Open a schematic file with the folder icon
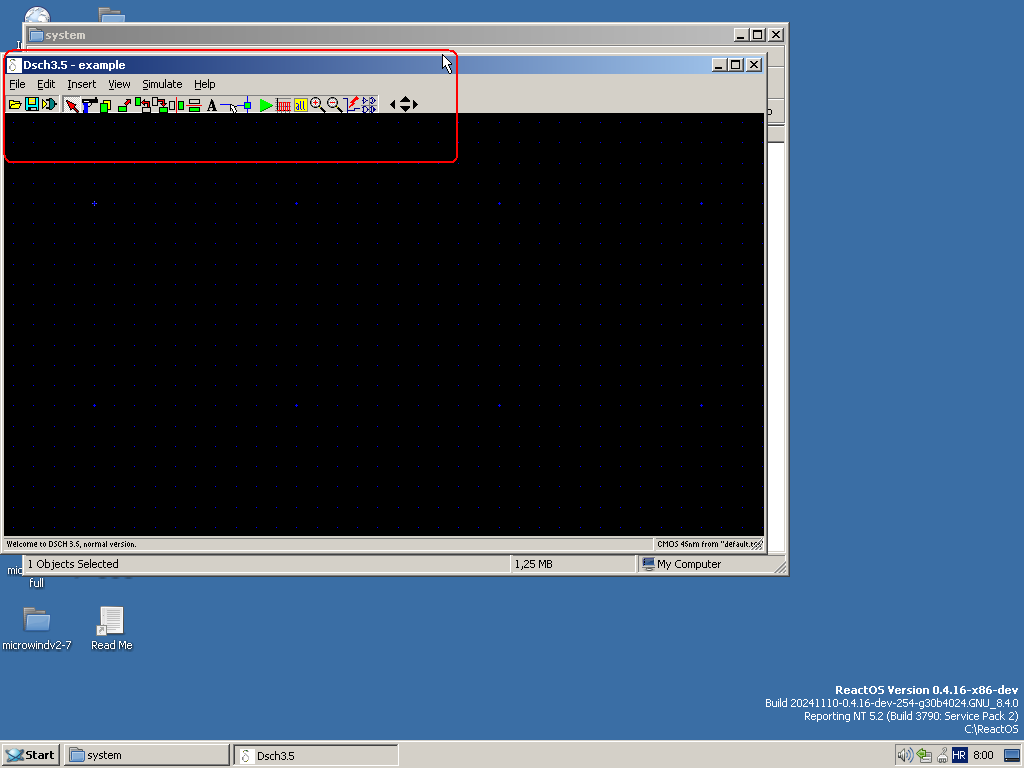The width and height of the screenshot is (1024, 768). [15, 104]
